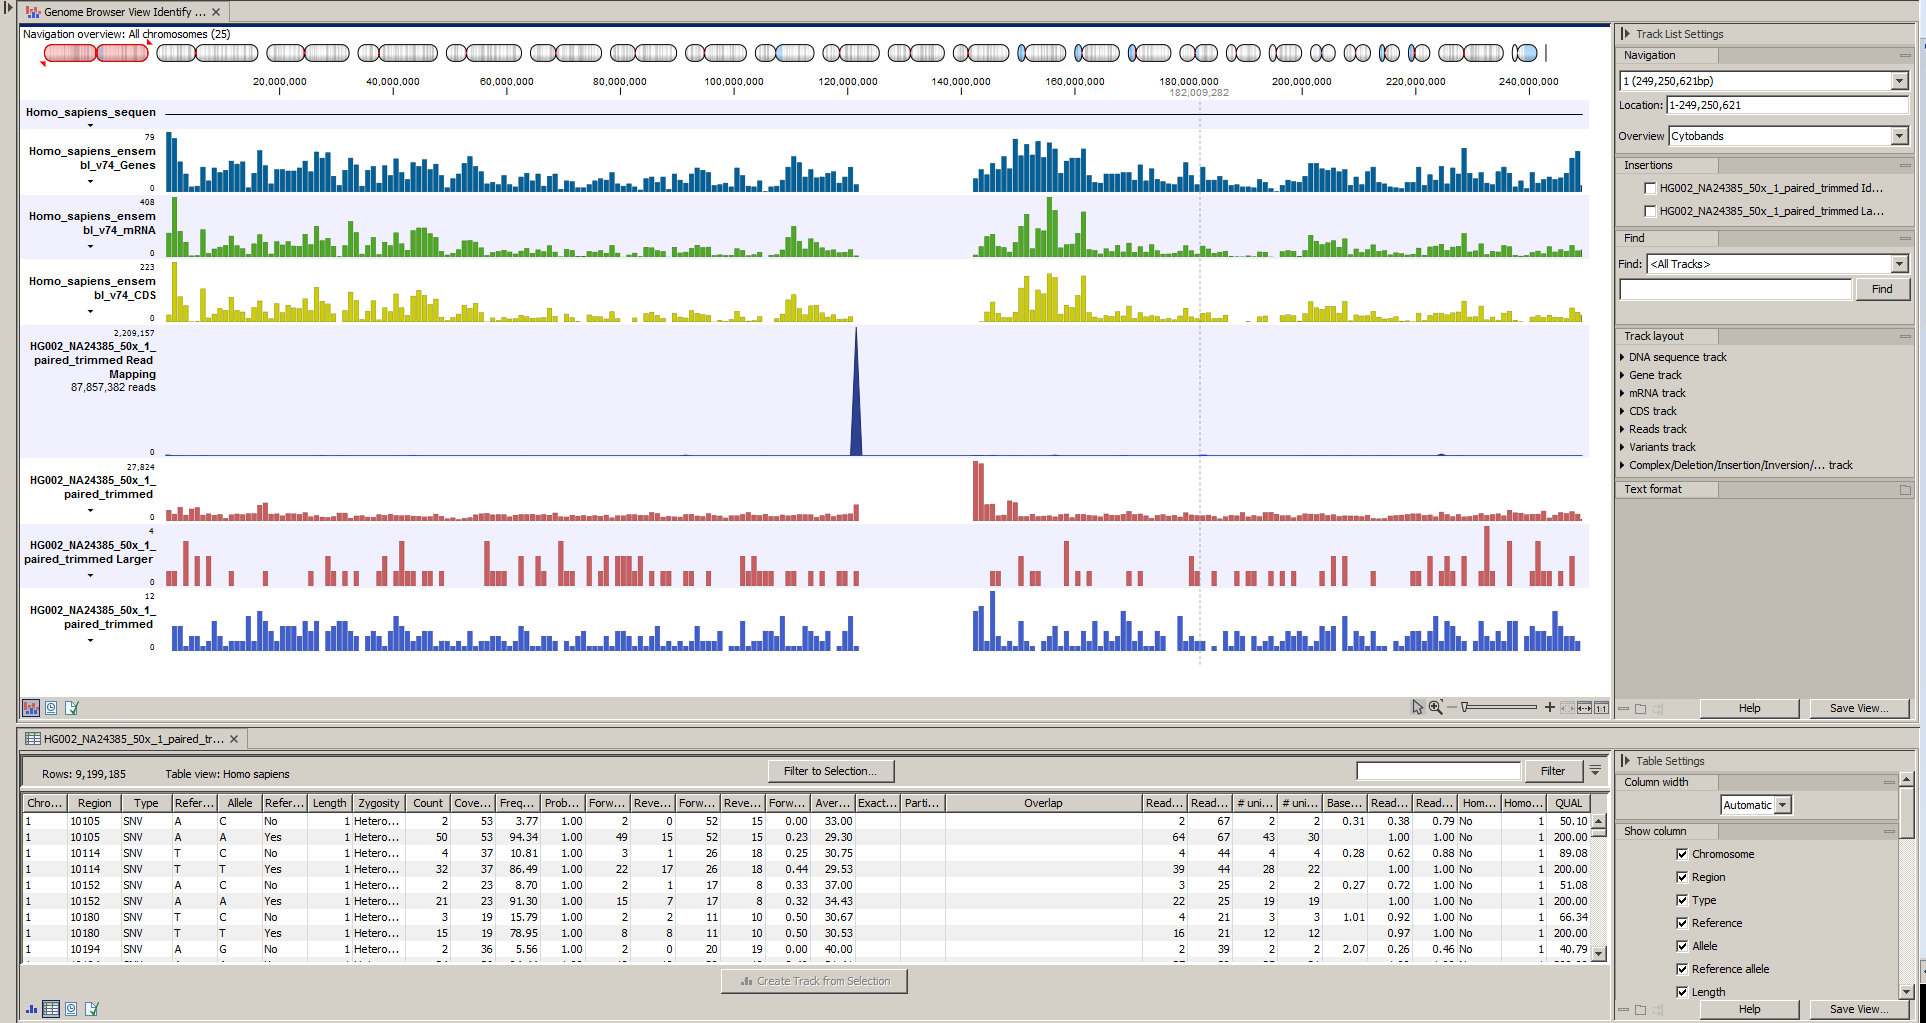
Task: Switch to the genome browser view icon
Action: (x=30, y=708)
